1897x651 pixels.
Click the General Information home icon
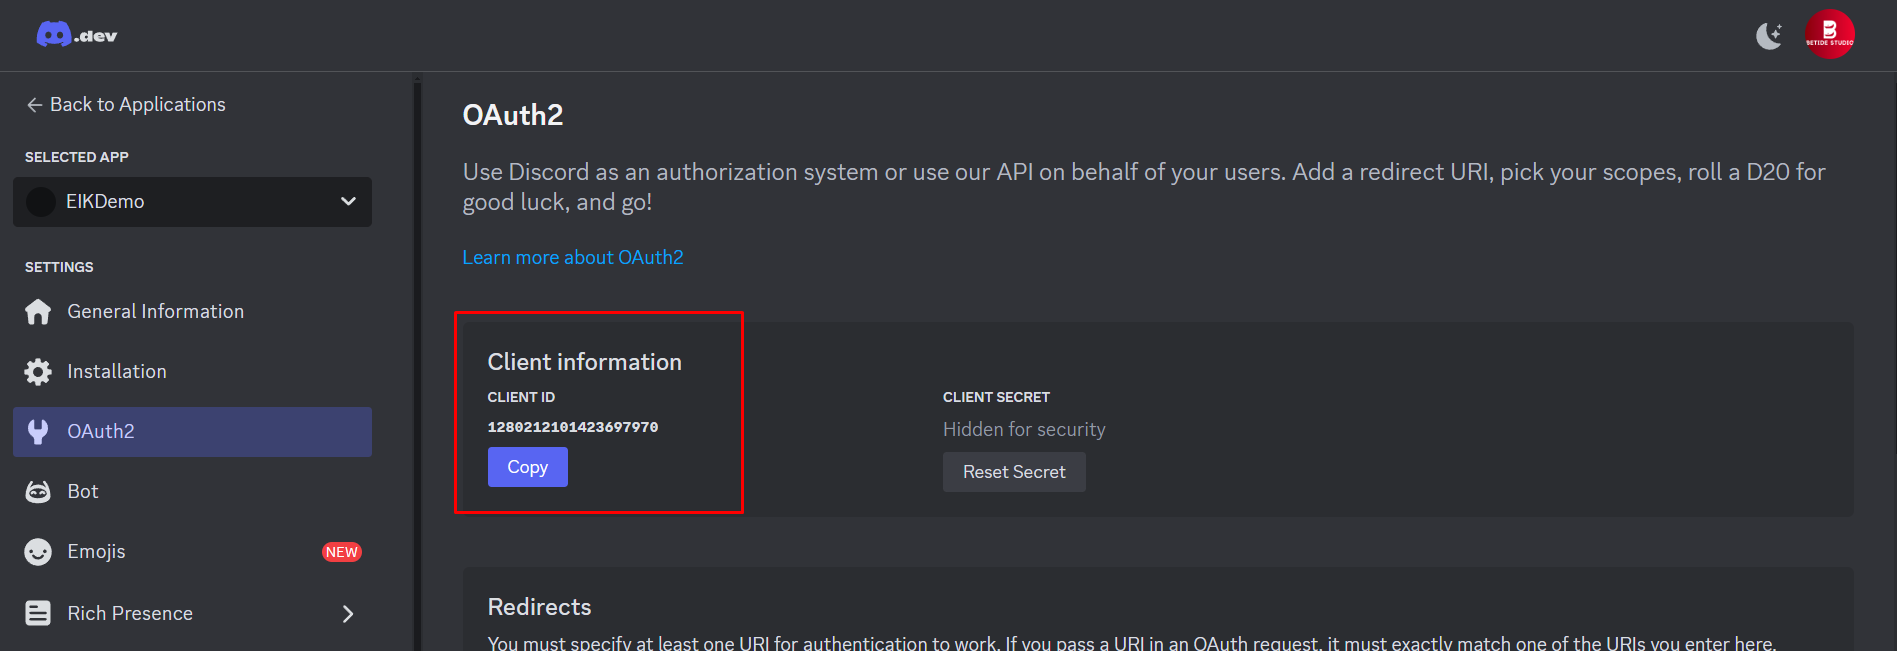(x=38, y=312)
